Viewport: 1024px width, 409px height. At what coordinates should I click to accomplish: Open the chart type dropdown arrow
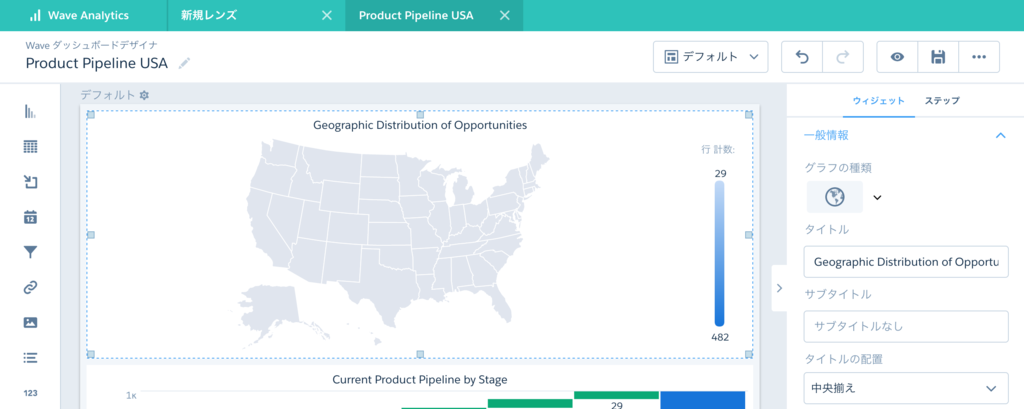(x=877, y=197)
